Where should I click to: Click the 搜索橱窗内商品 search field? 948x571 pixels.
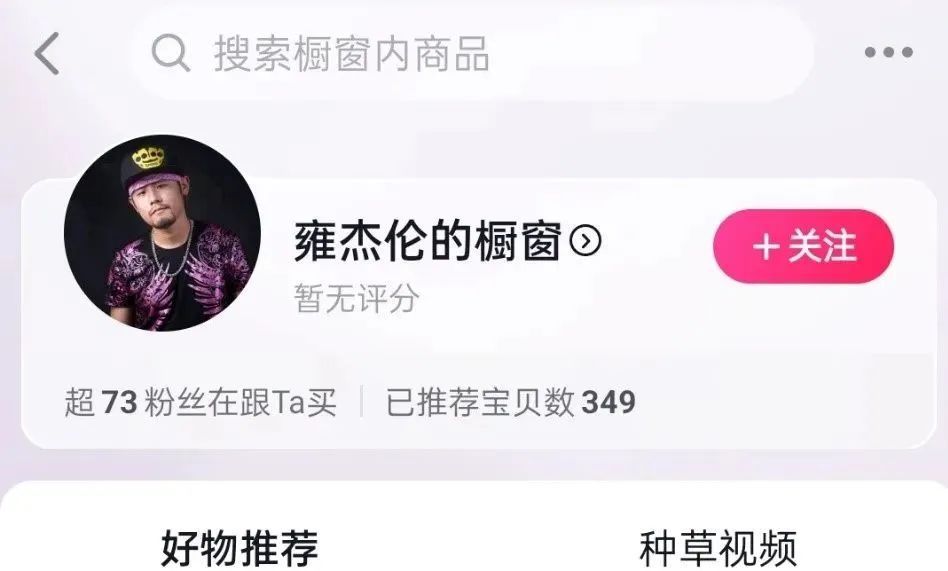(472, 53)
